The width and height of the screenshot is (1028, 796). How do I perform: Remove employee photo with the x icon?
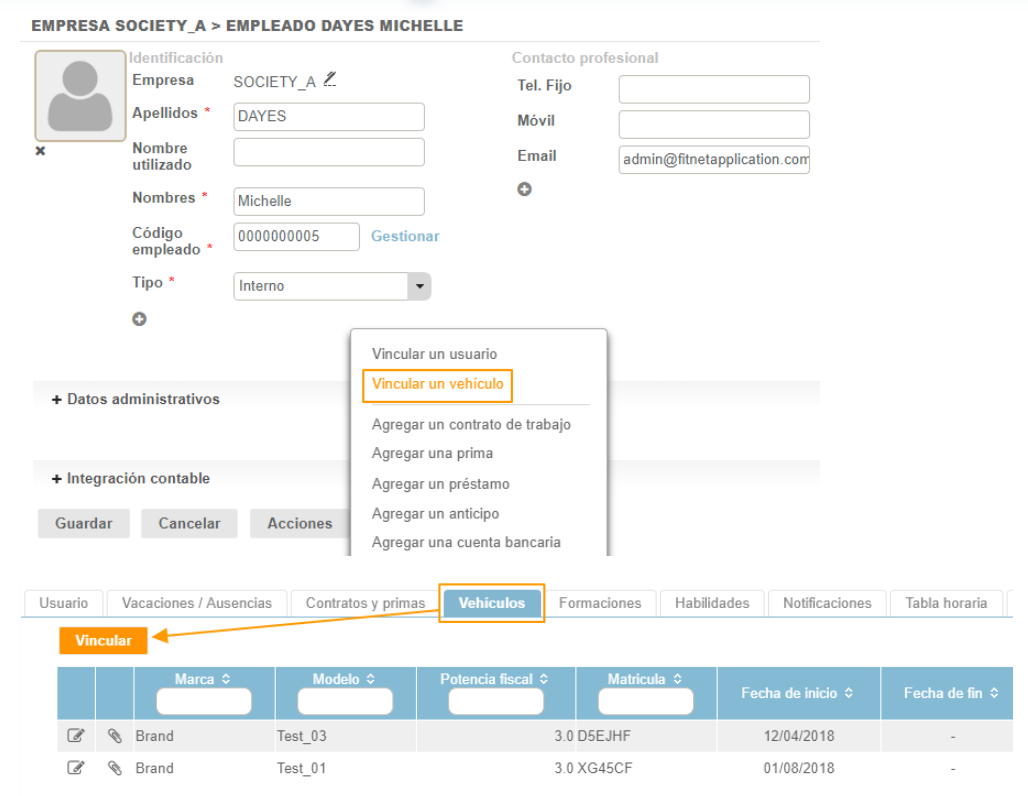(40, 151)
